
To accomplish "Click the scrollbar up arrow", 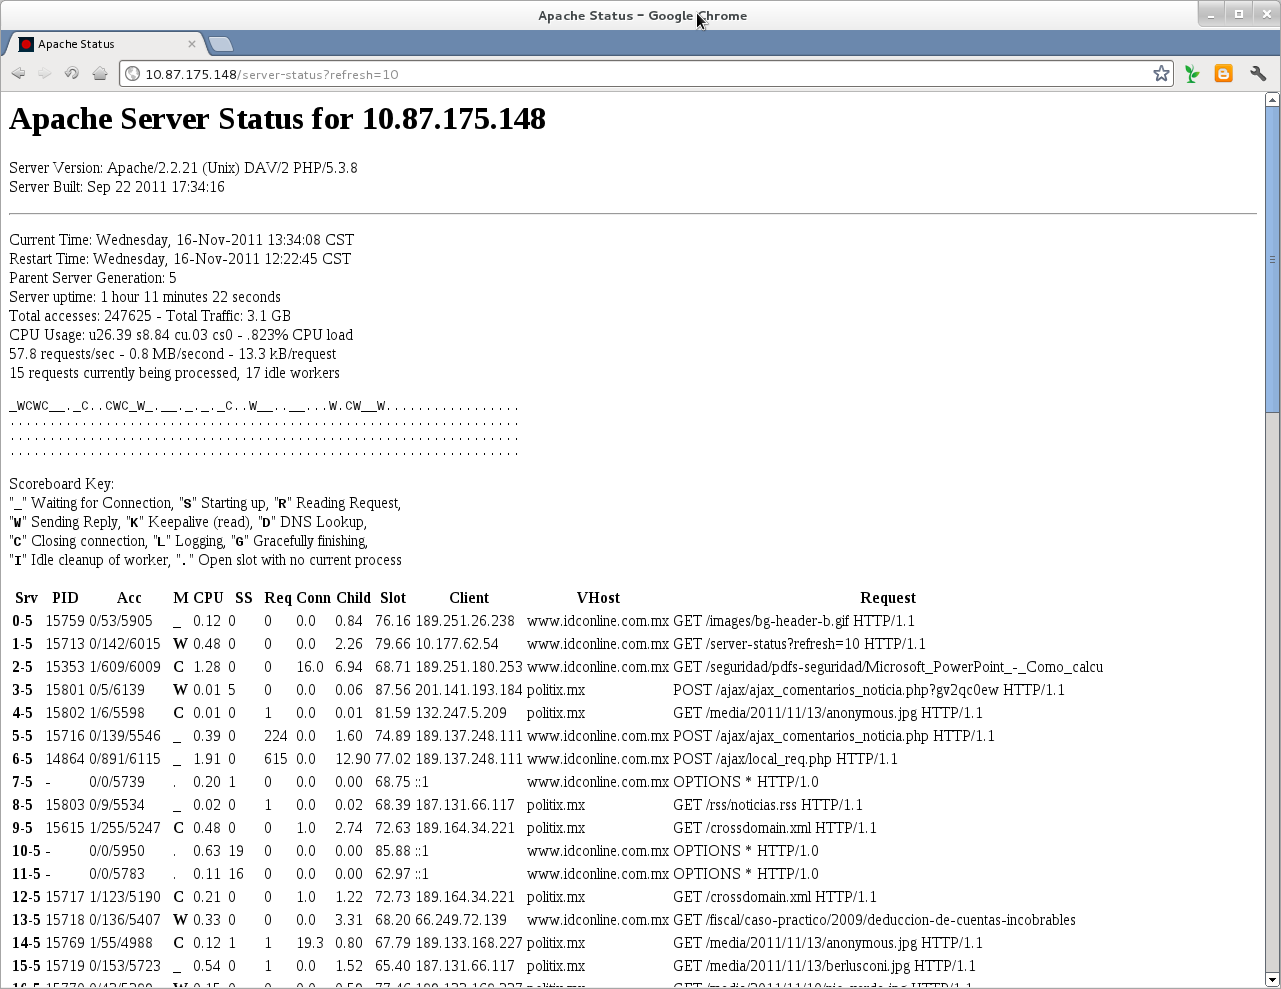I will 1271,98.
